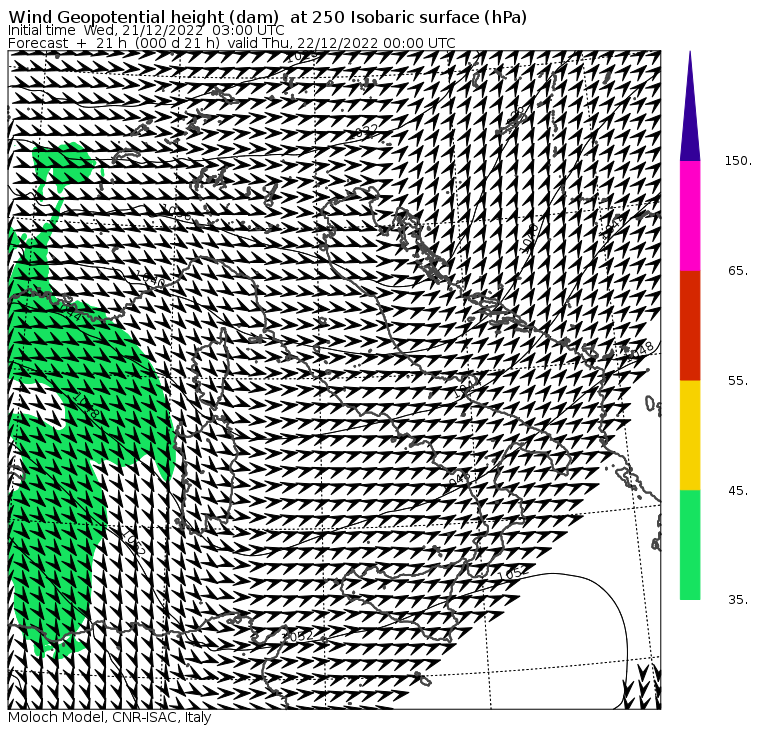Viewport: 760px width, 731px height.
Task: Click the 'Wind Geopotential height (dam)' title
Action: (268, 17)
